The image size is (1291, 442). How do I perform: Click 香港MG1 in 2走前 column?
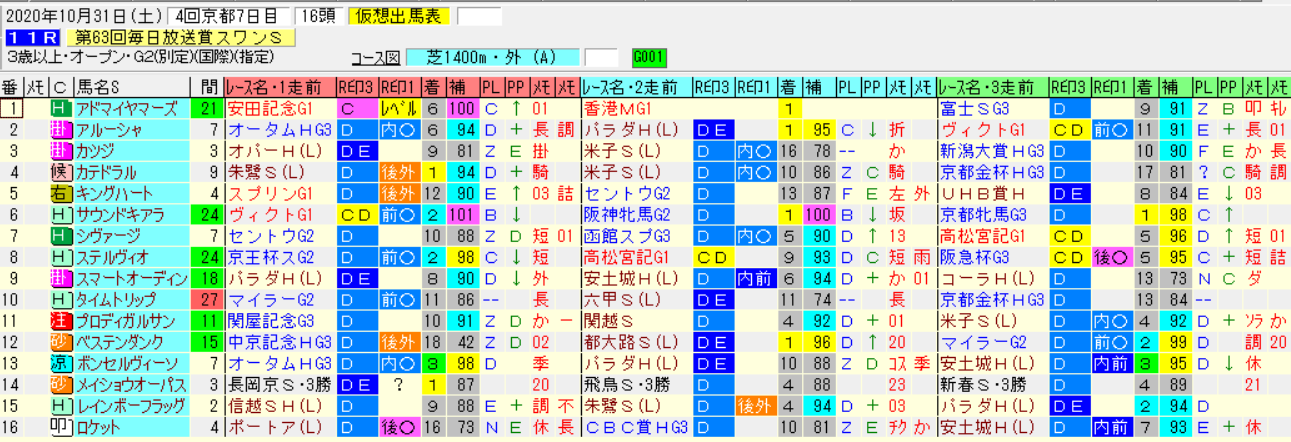coord(636,108)
